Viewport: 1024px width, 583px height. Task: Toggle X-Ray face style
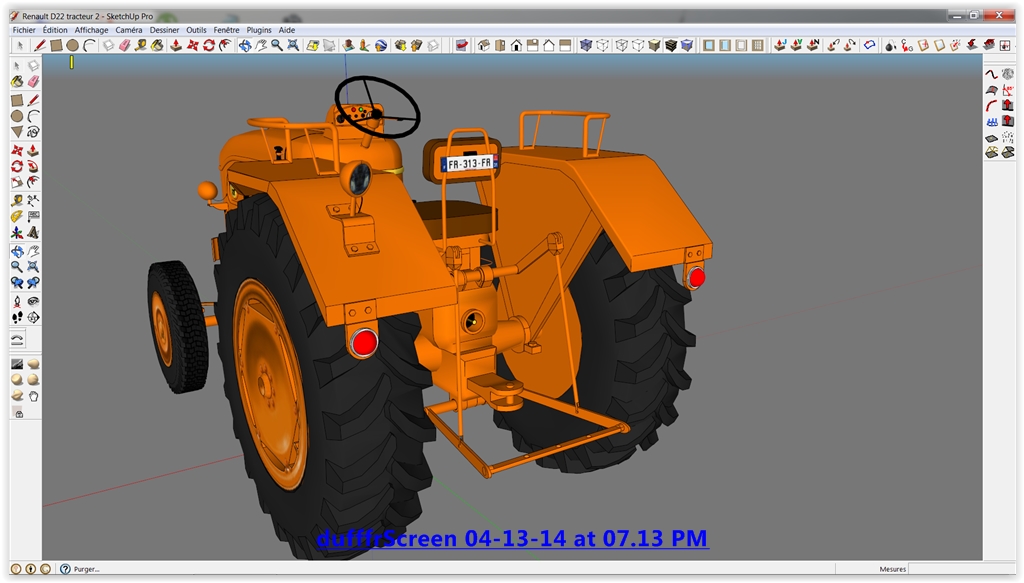tap(586, 45)
